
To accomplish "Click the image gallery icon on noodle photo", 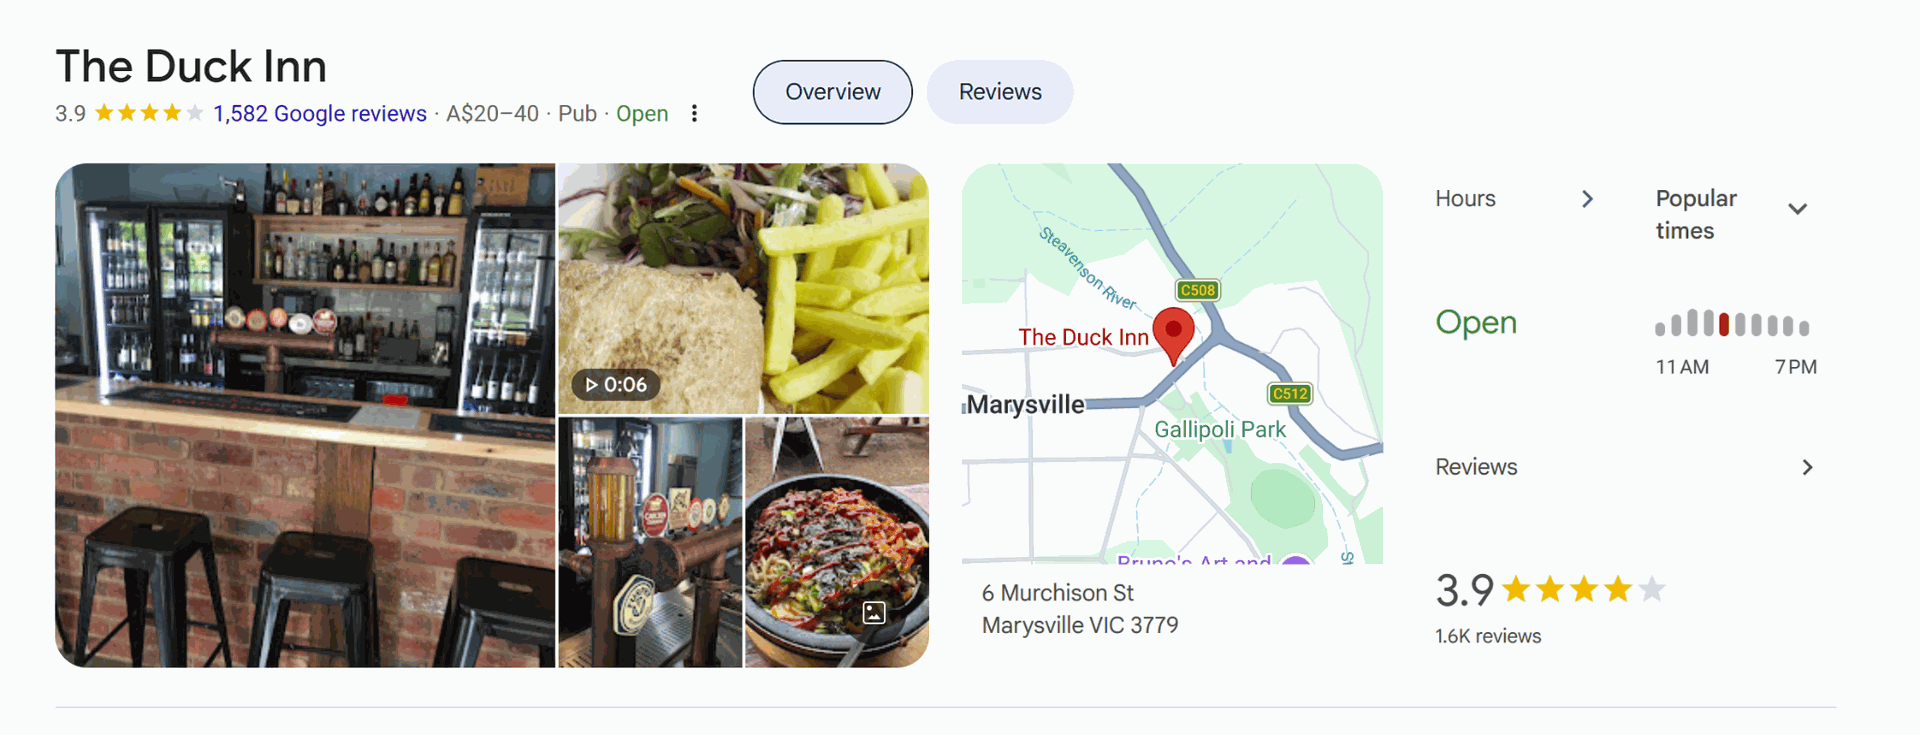I will point(874,613).
